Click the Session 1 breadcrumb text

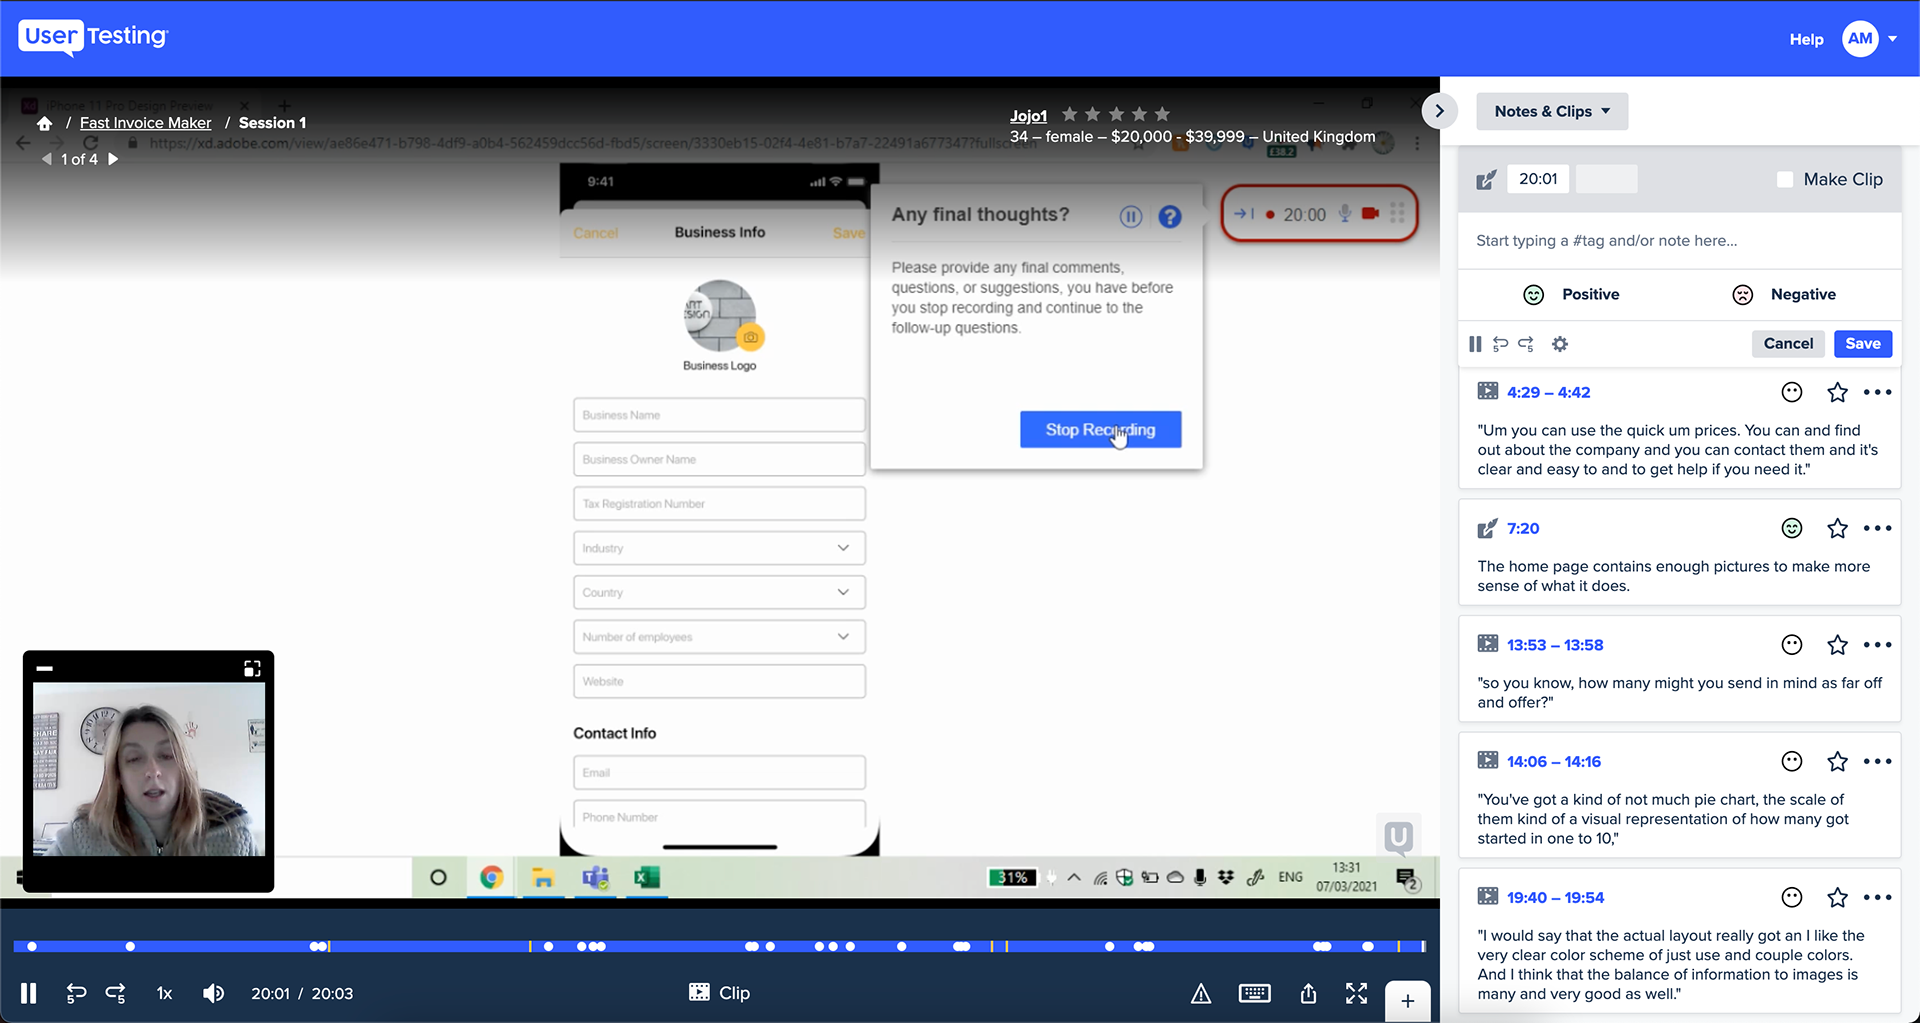click(x=272, y=123)
